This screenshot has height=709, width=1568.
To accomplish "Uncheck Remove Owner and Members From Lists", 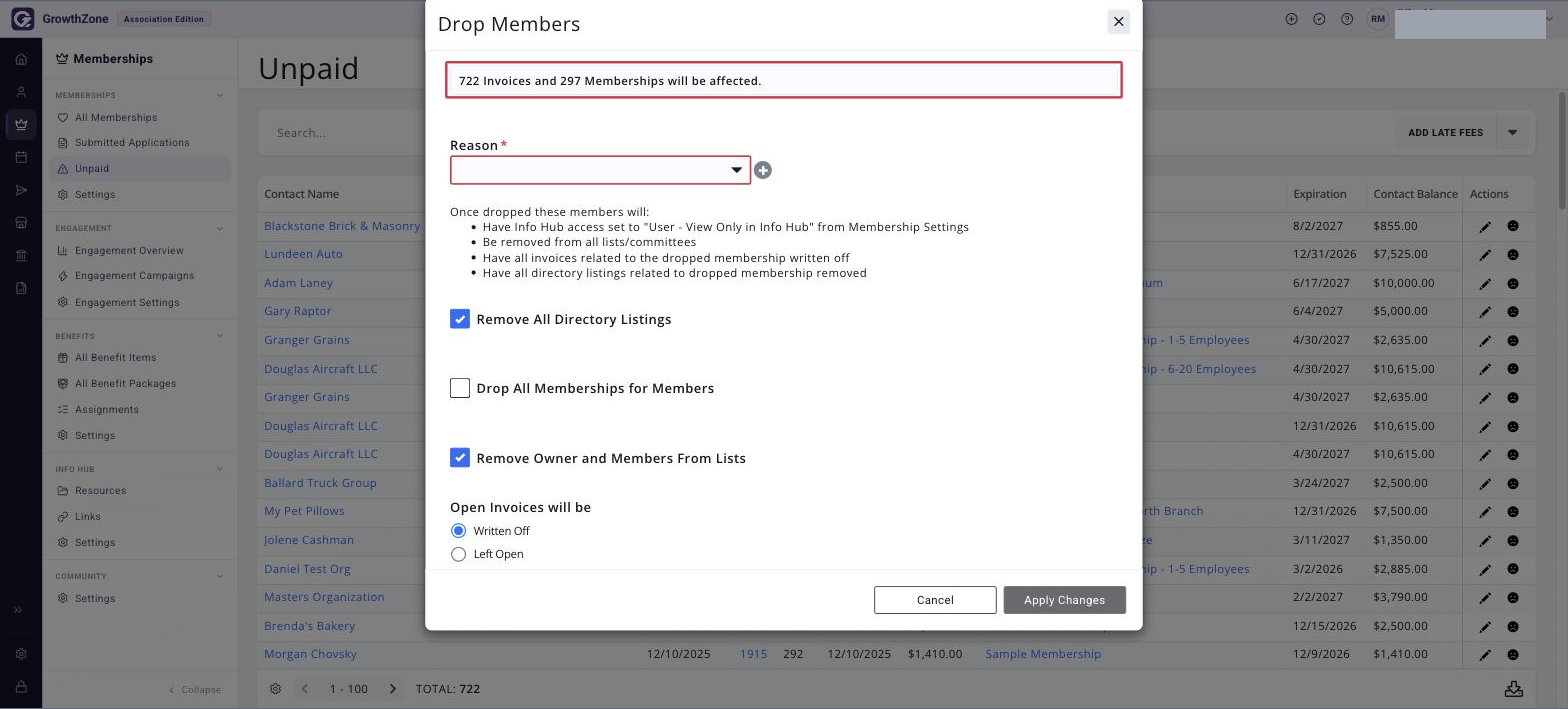I will point(460,458).
